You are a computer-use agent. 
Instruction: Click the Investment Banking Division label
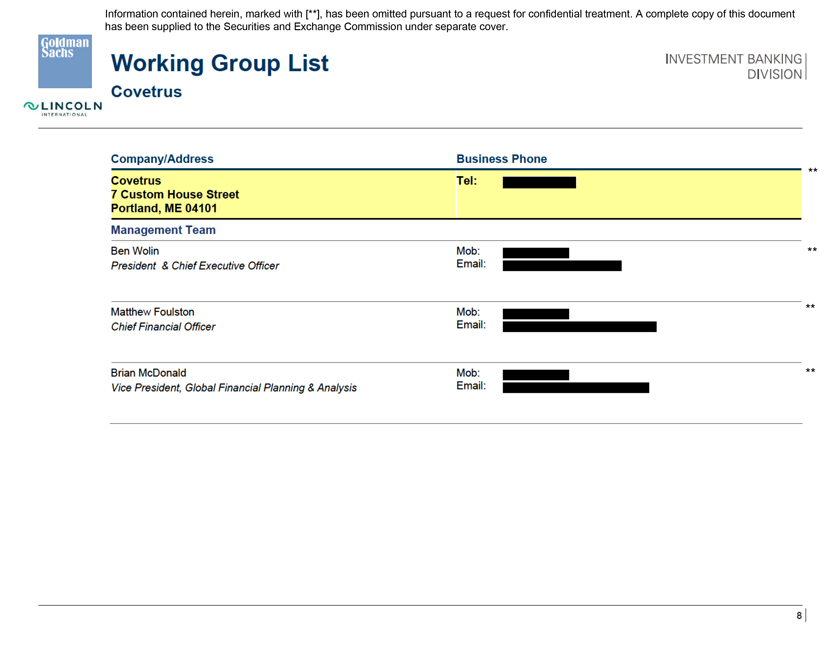point(734,66)
